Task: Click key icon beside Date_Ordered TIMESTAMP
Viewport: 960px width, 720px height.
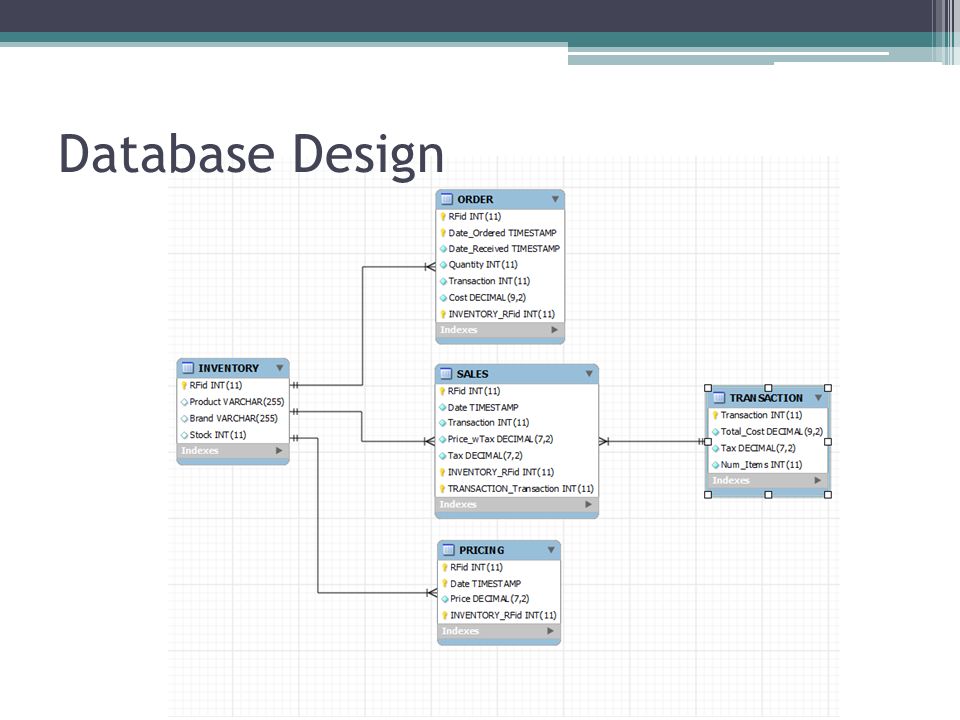Action: tap(443, 233)
